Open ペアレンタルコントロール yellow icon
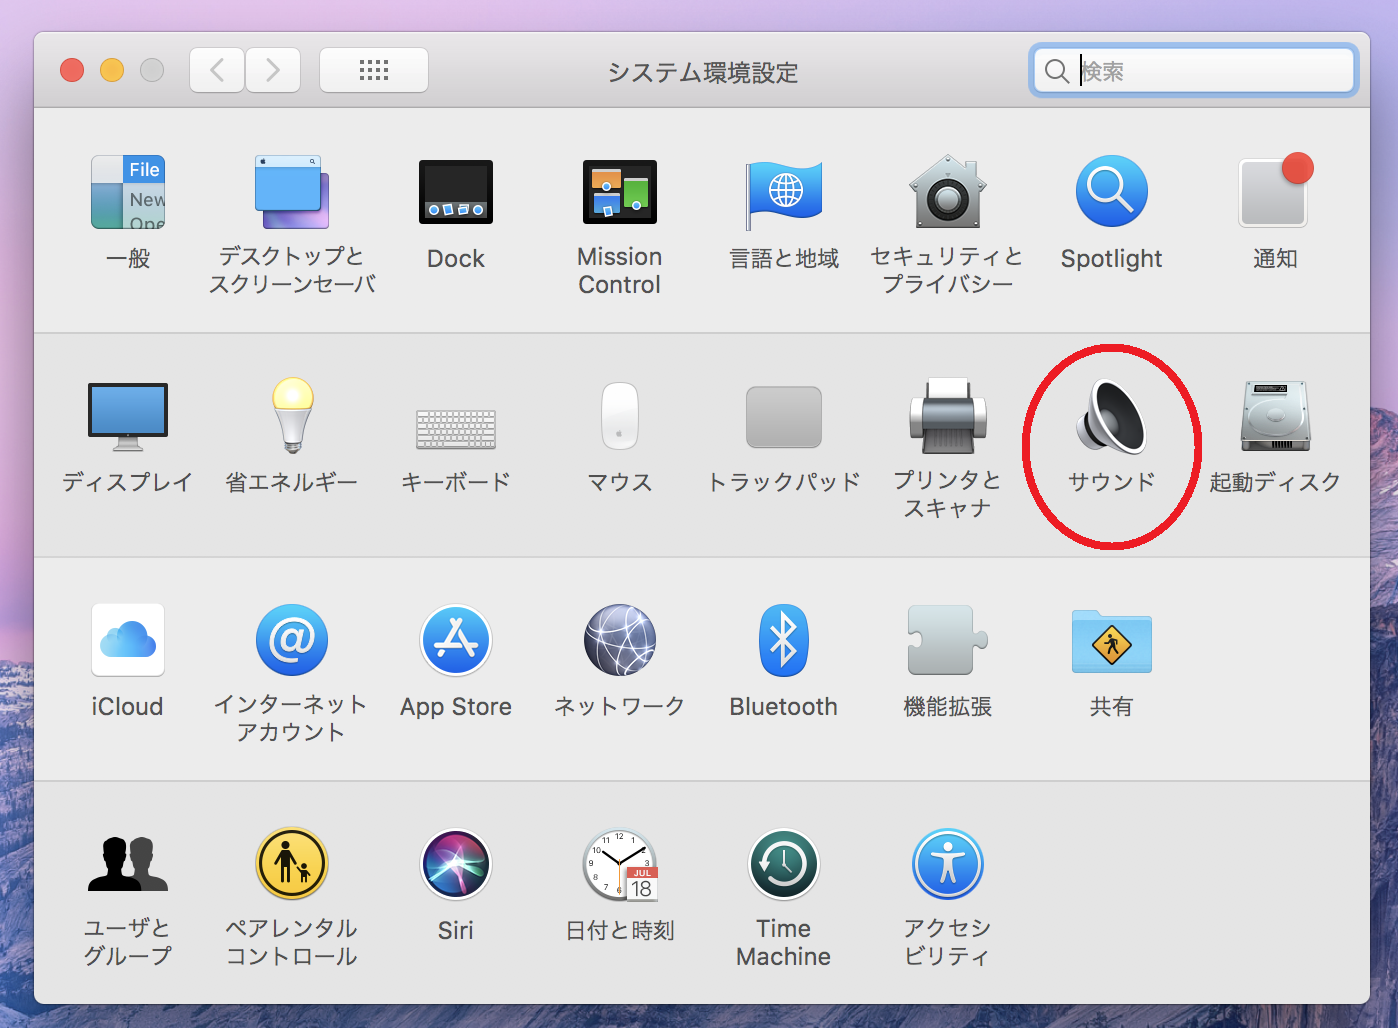Viewport: 1398px width, 1028px height. click(292, 864)
